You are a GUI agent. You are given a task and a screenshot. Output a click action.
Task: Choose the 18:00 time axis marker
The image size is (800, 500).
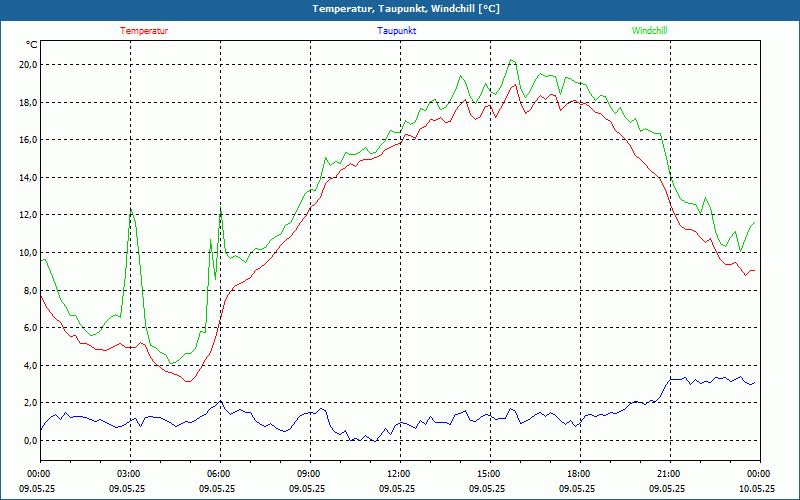tap(579, 473)
